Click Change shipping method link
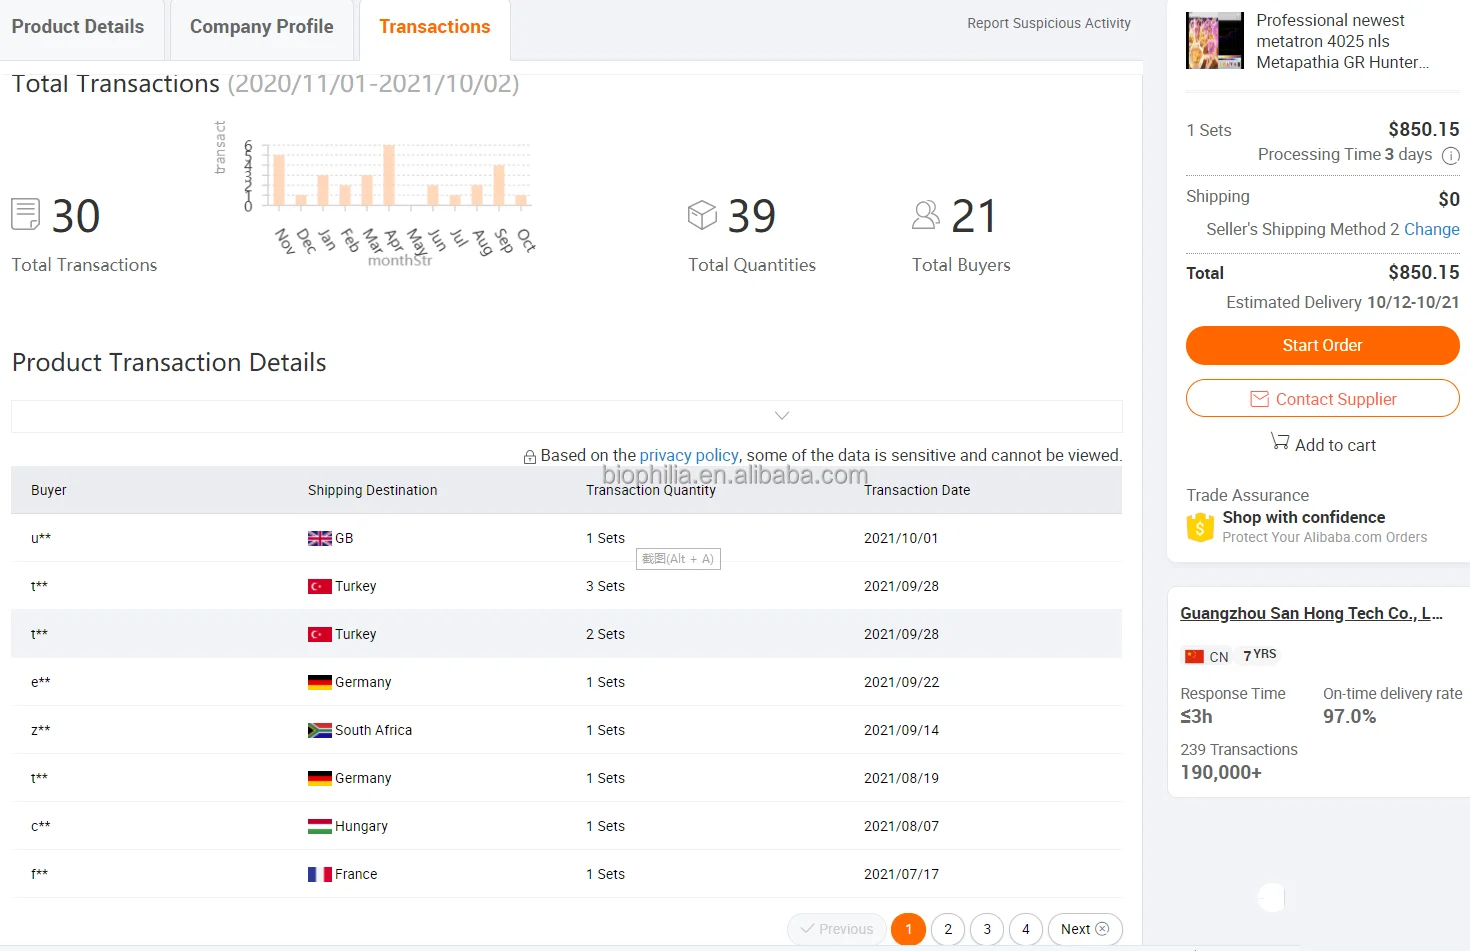1470x951 pixels. click(x=1432, y=229)
